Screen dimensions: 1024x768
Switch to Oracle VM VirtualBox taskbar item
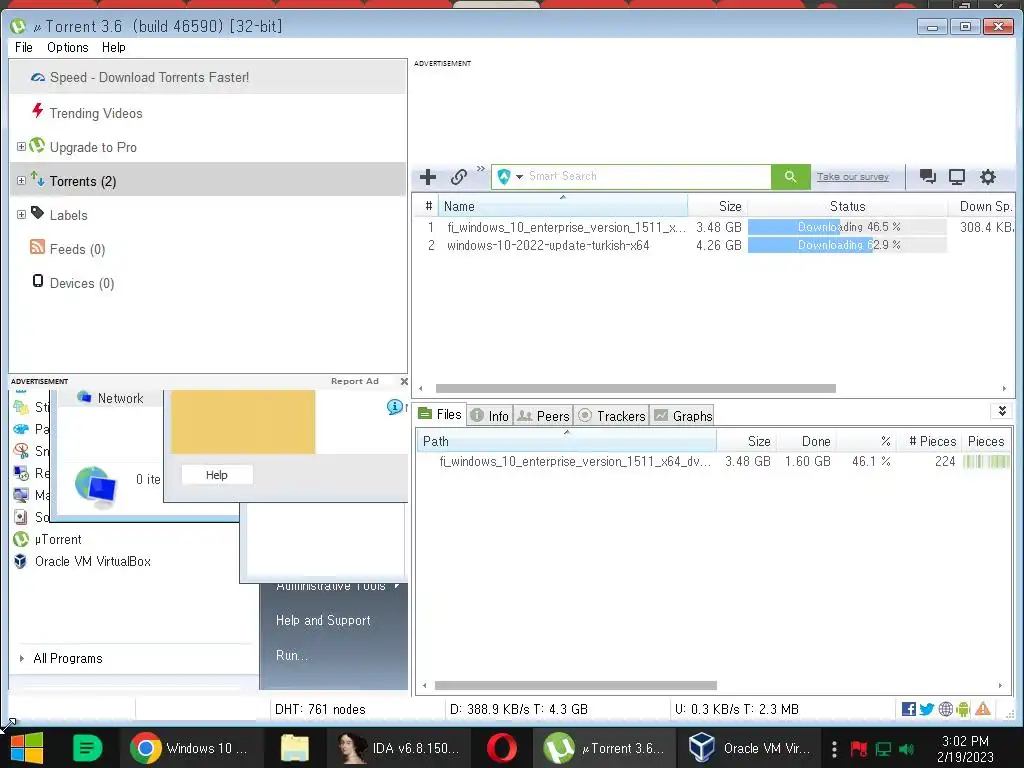751,748
